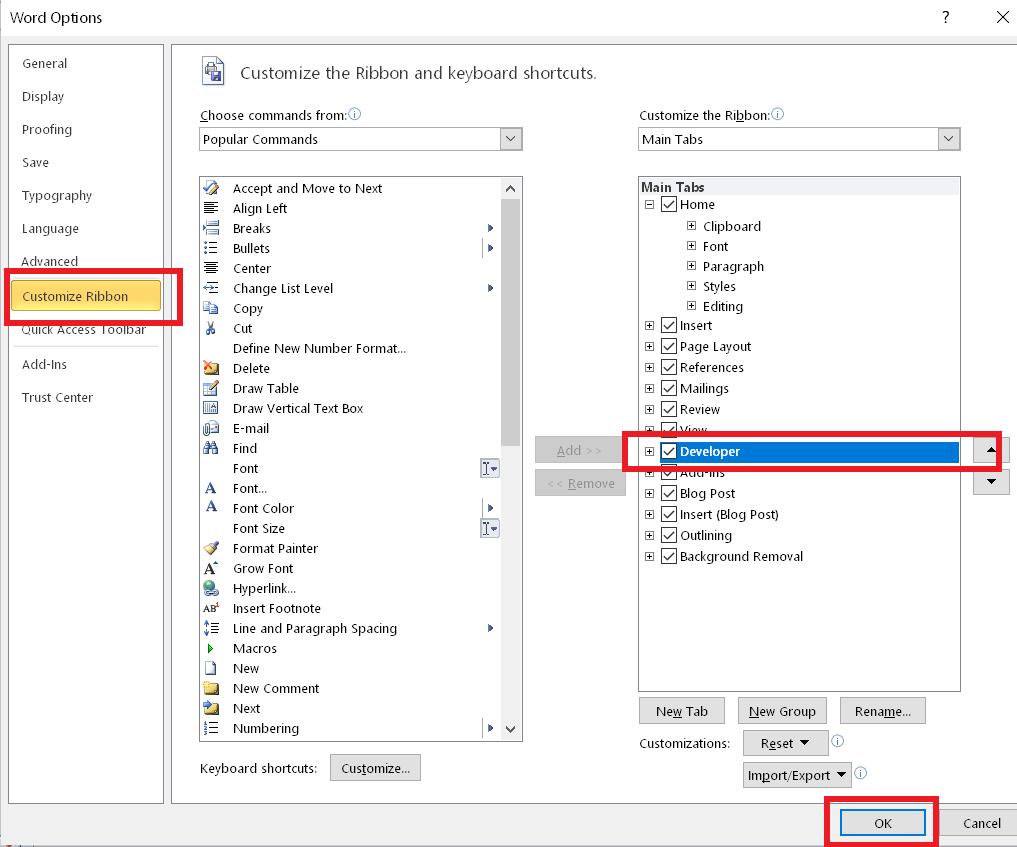This screenshot has height=847, width=1017.
Task: Click the New Tab button
Action: pyautogui.click(x=682, y=711)
